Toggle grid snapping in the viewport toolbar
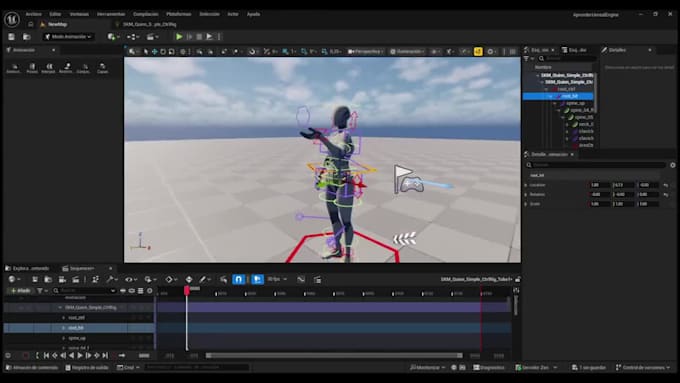680x383 pixels. [x=285, y=52]
